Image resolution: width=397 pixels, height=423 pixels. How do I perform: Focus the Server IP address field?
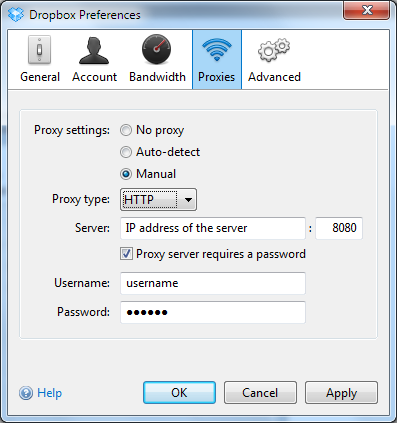coord(213,228)
